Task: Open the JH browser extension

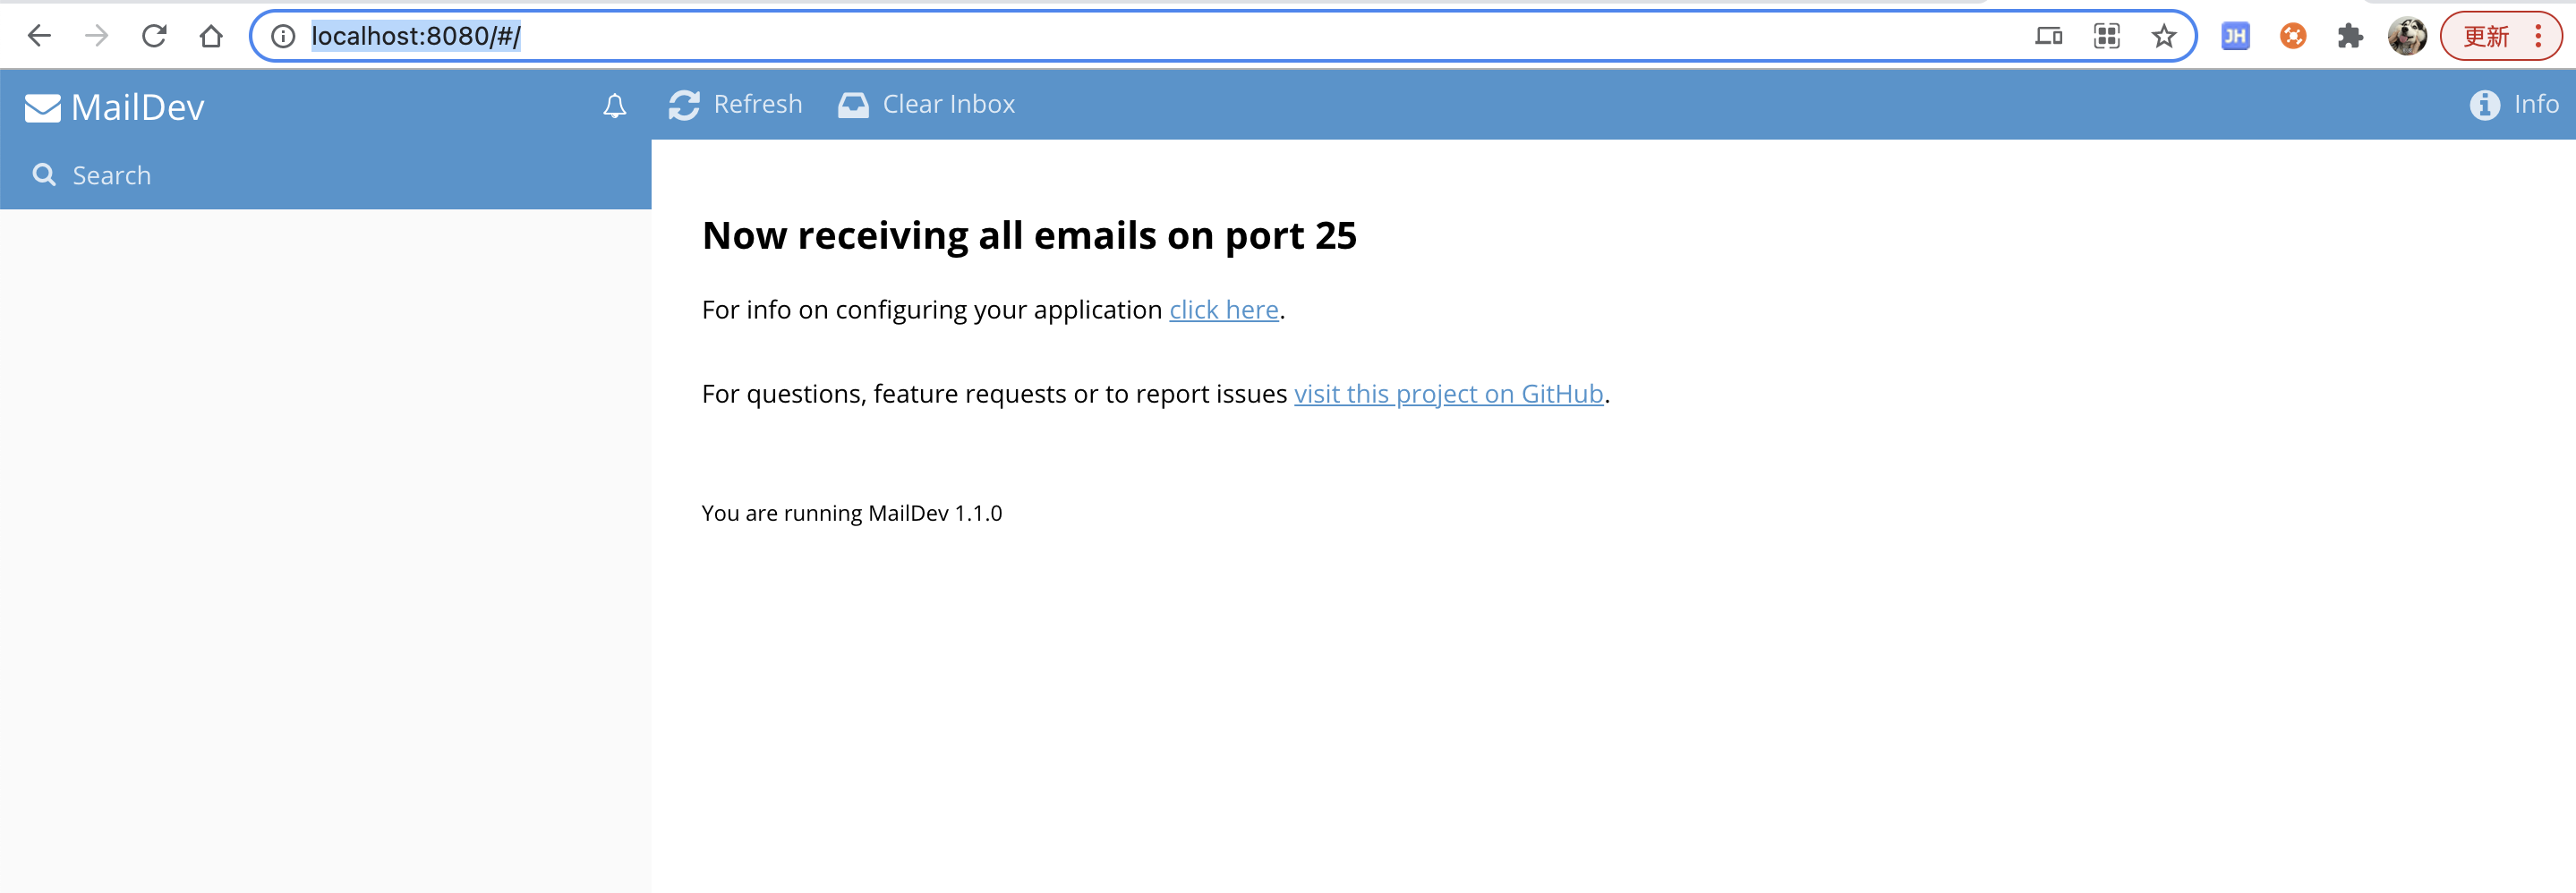Action: coord(2235,36)
